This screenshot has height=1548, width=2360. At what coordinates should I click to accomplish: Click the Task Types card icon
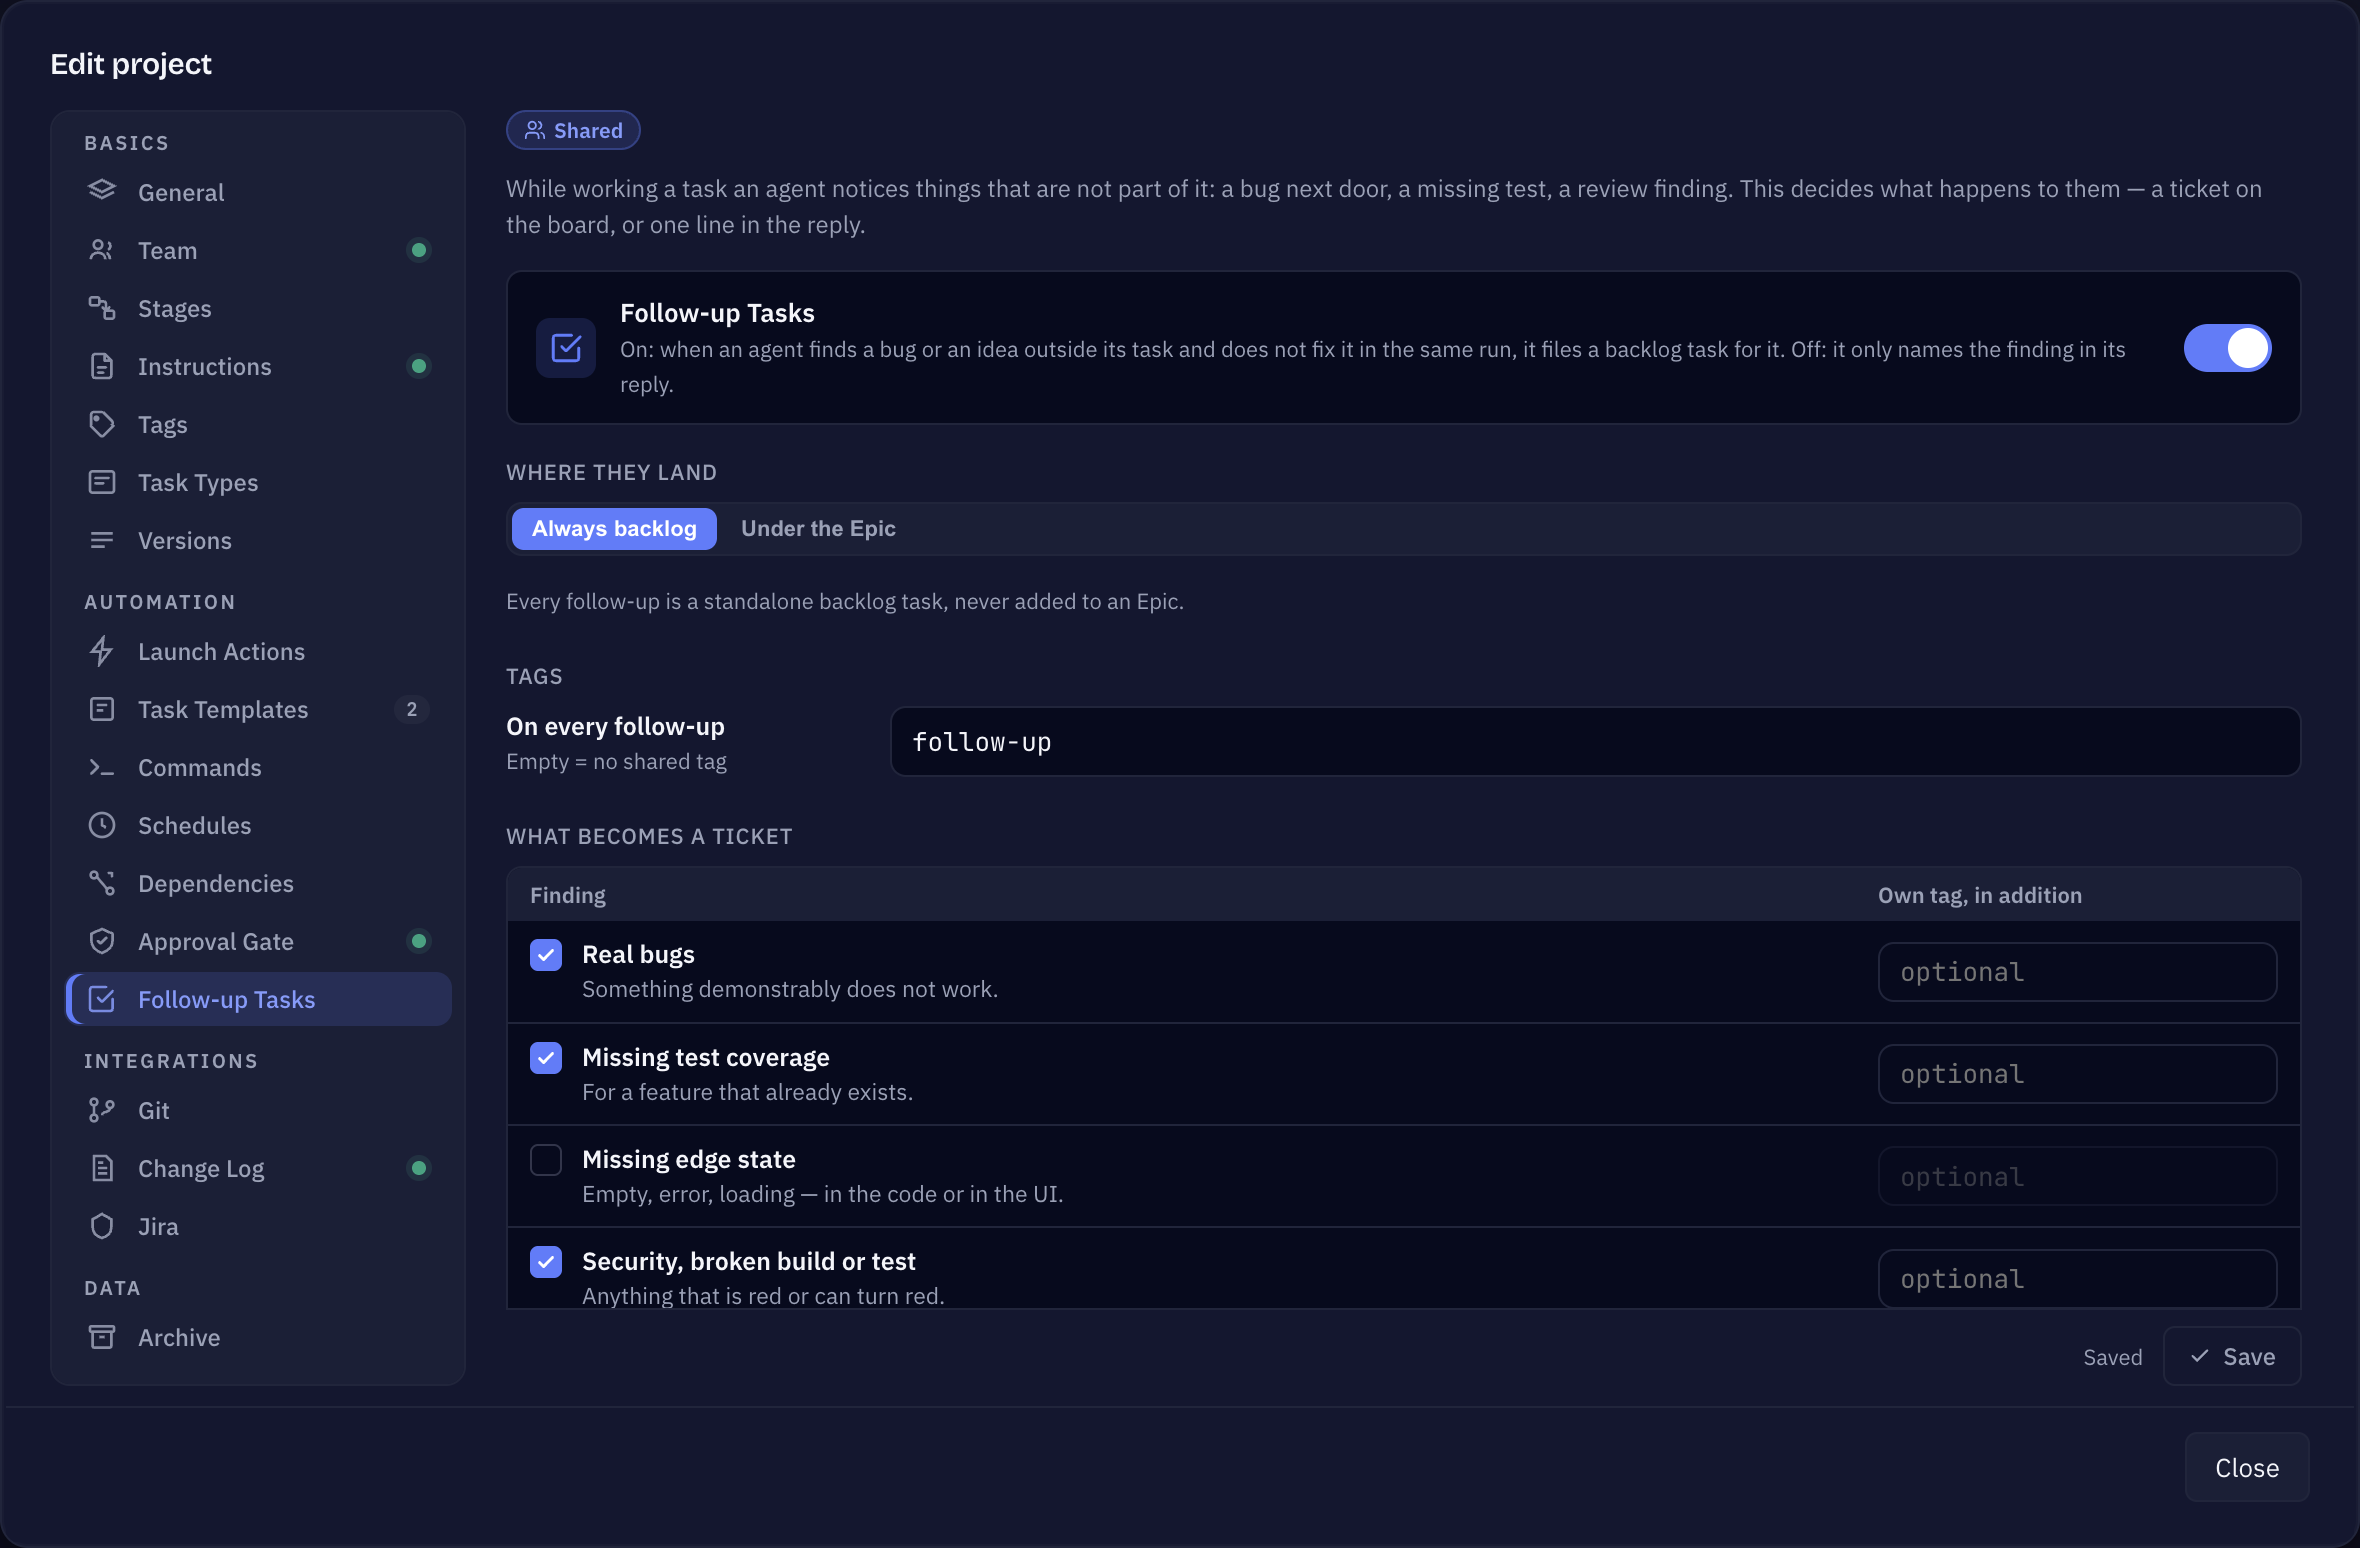pos(102,481)
